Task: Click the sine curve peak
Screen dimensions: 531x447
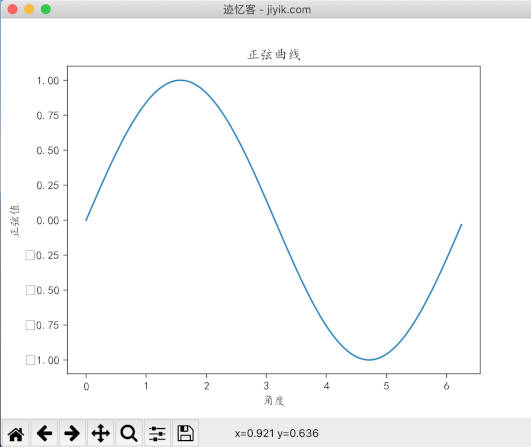Action: click(x=180, y=80)
